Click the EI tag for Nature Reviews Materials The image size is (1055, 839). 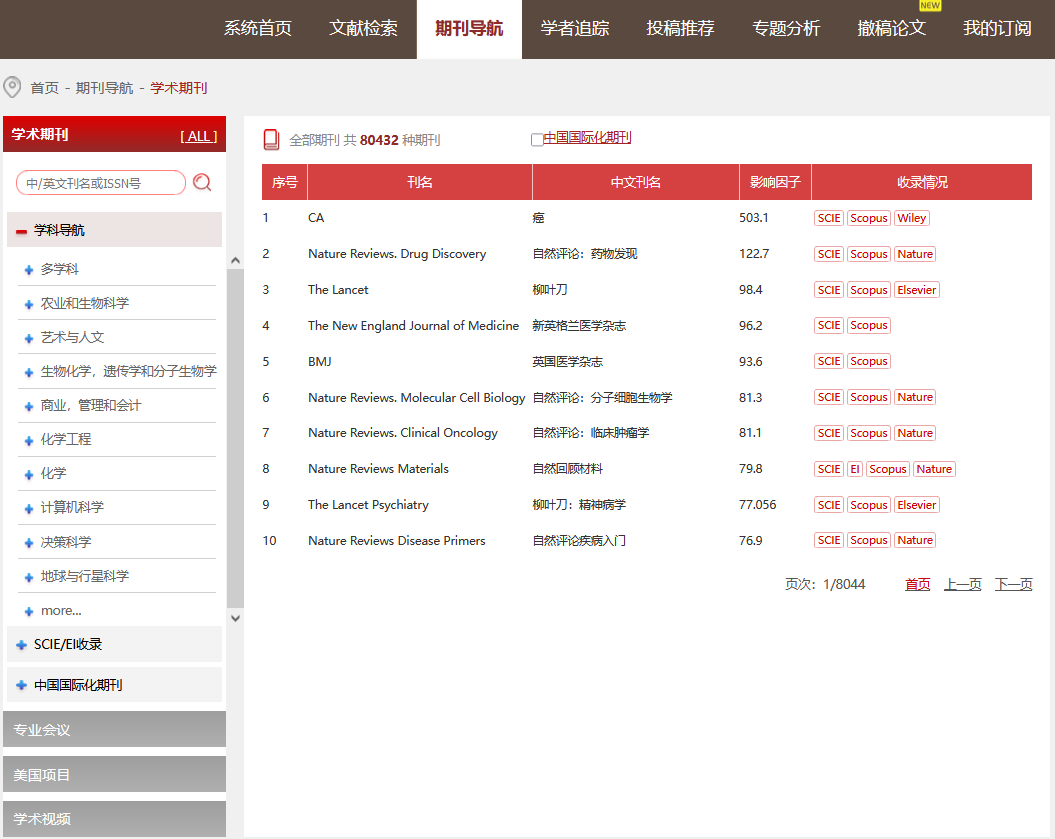coord(854,469)
